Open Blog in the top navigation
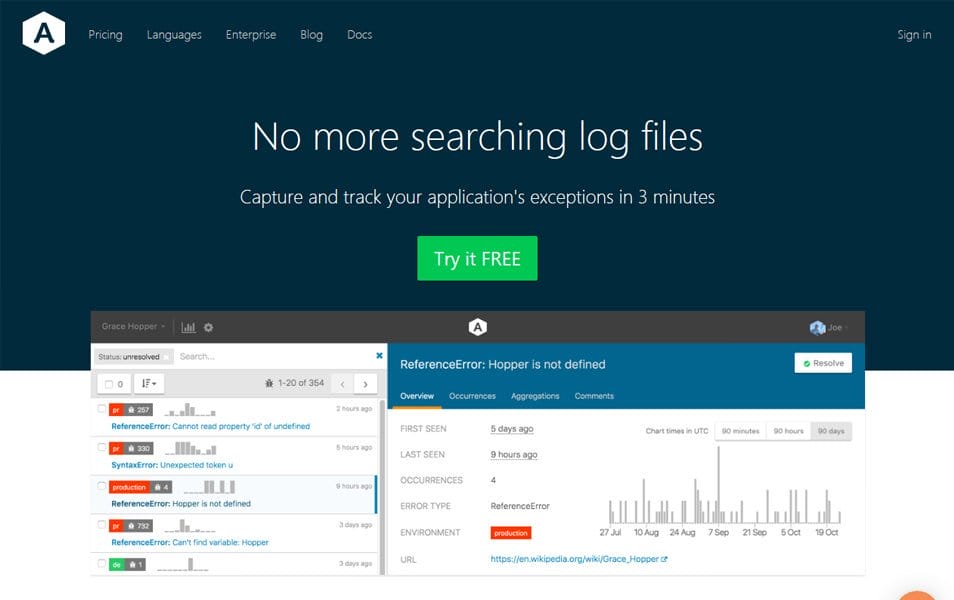Image resolution: width=954 pixels, height=600 pixels. [311, 35]
